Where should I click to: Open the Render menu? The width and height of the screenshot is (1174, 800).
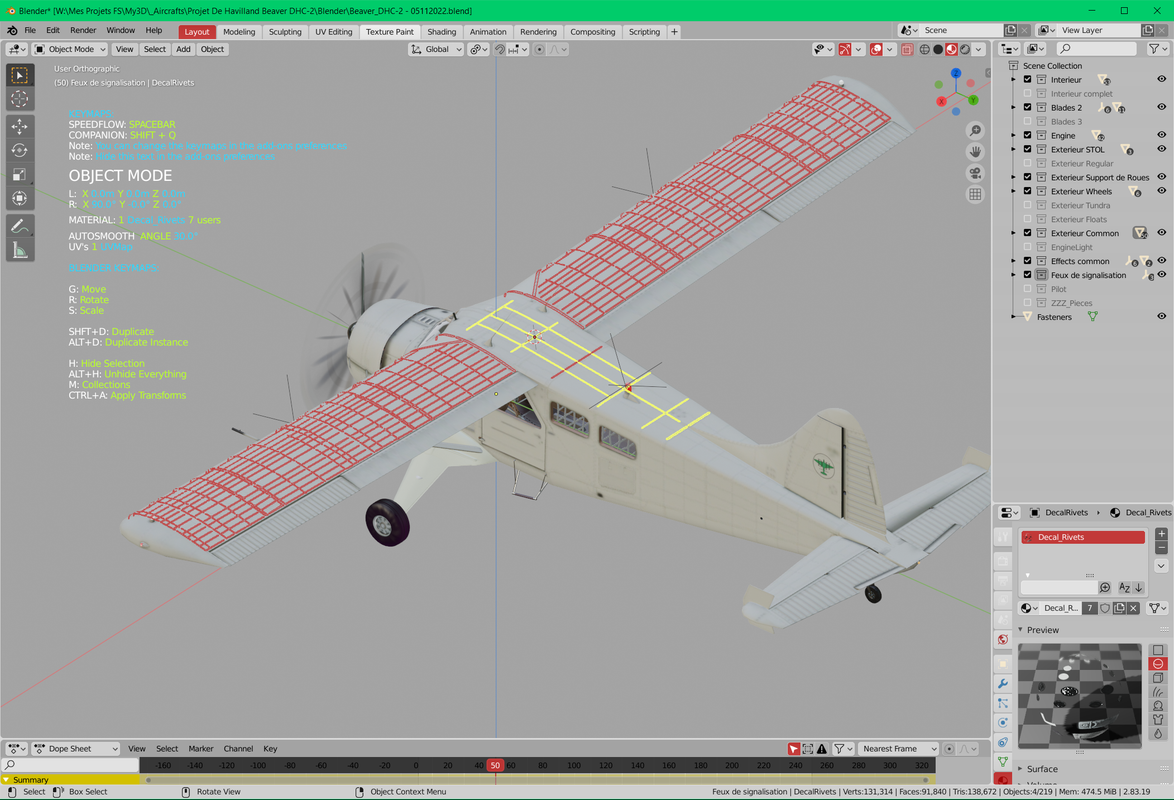coord(83,31)
